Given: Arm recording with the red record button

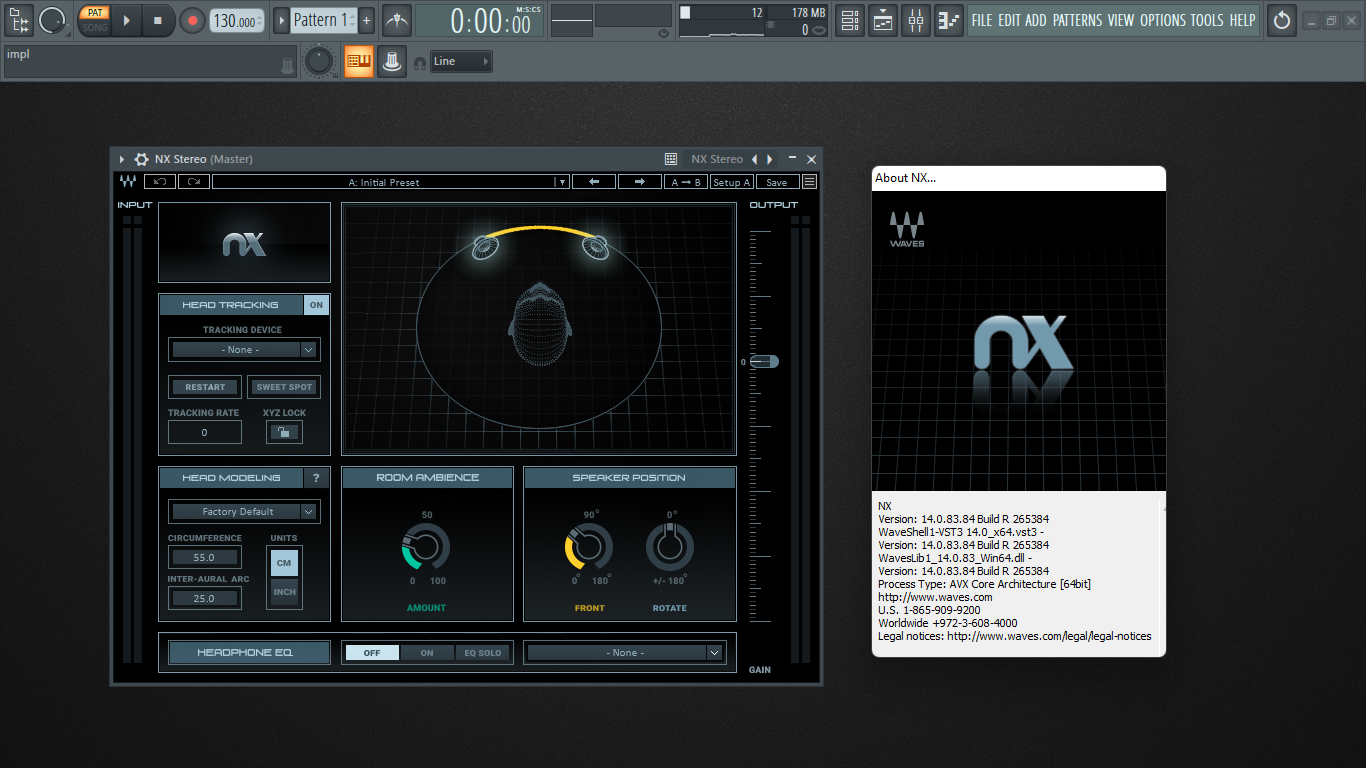Looking at the screenshot, I should [x=192, y=20].
